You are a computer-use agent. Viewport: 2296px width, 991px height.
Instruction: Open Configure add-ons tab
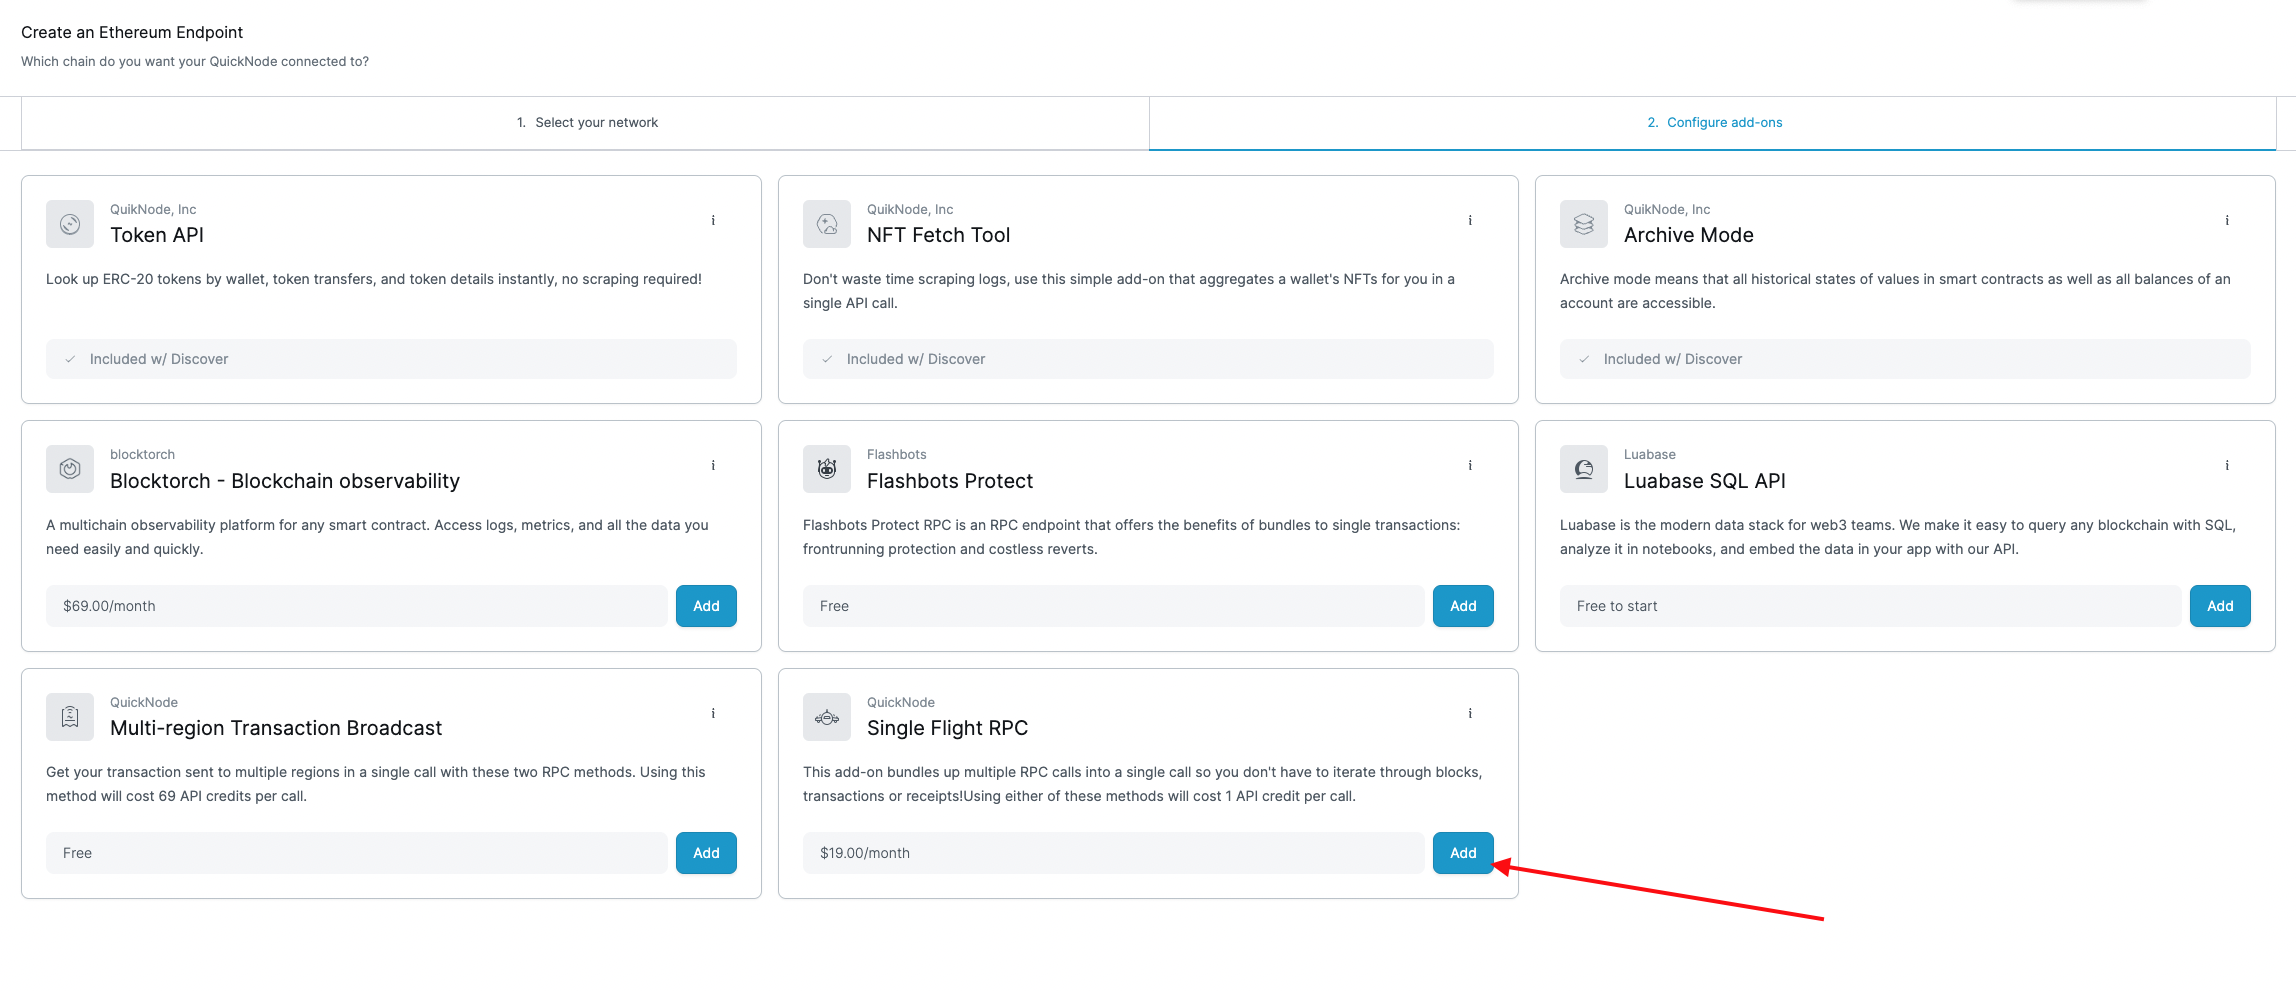[x=1713, y=123]
